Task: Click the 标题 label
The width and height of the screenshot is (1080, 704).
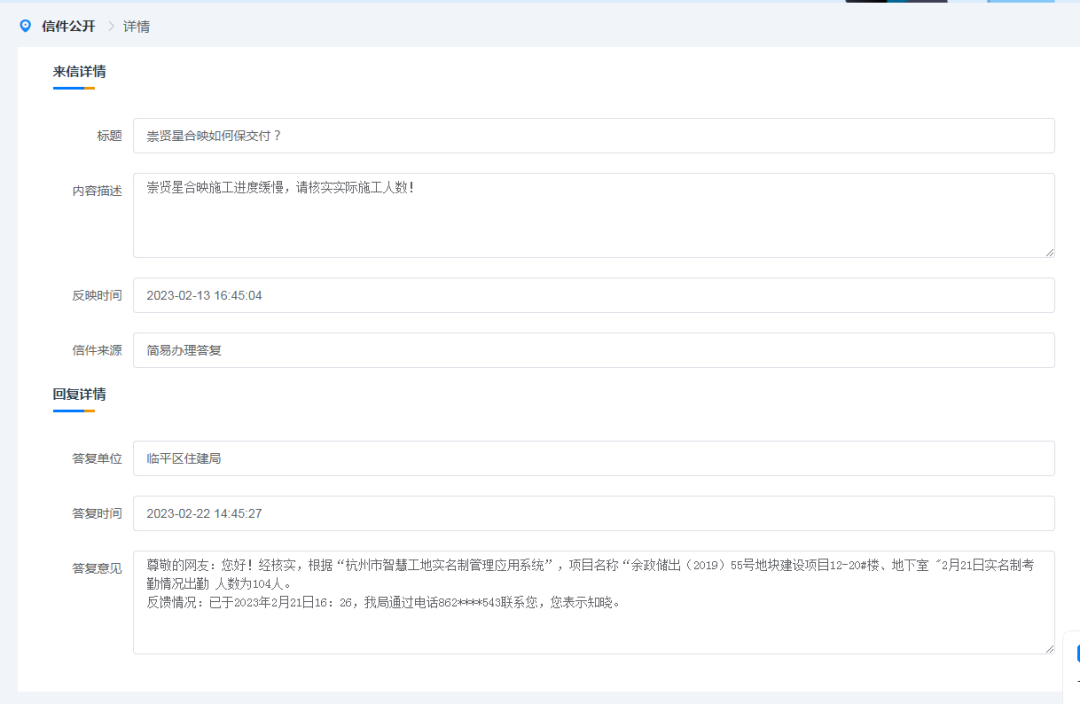Action: coord(110,136)
